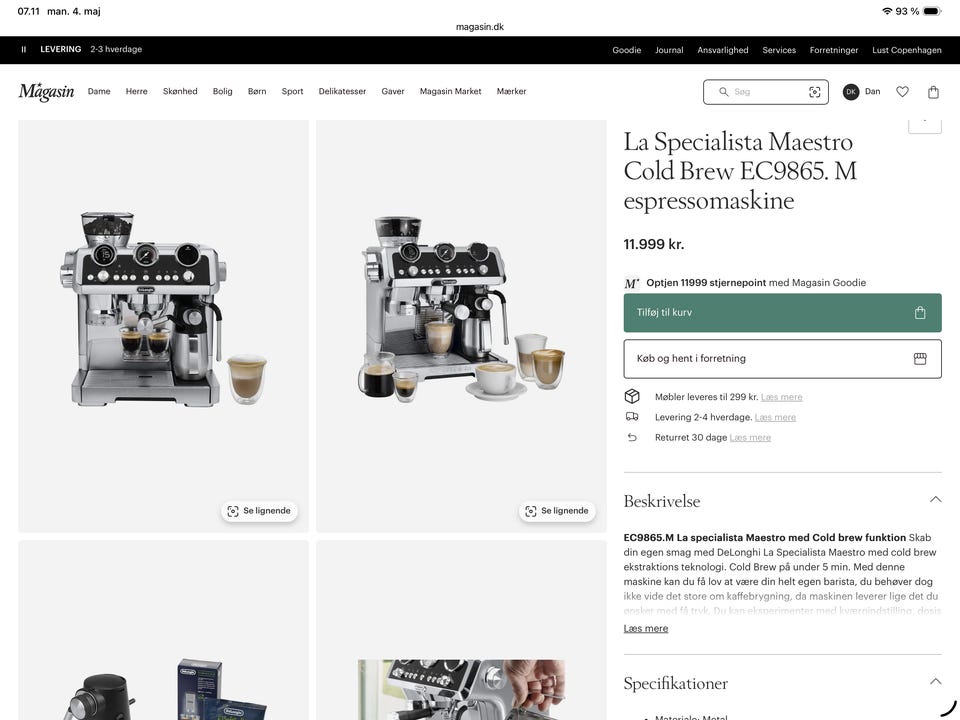Open Læs mere for Møbler leveres
This screenshot has width=960, height=720.
(781, 397)
